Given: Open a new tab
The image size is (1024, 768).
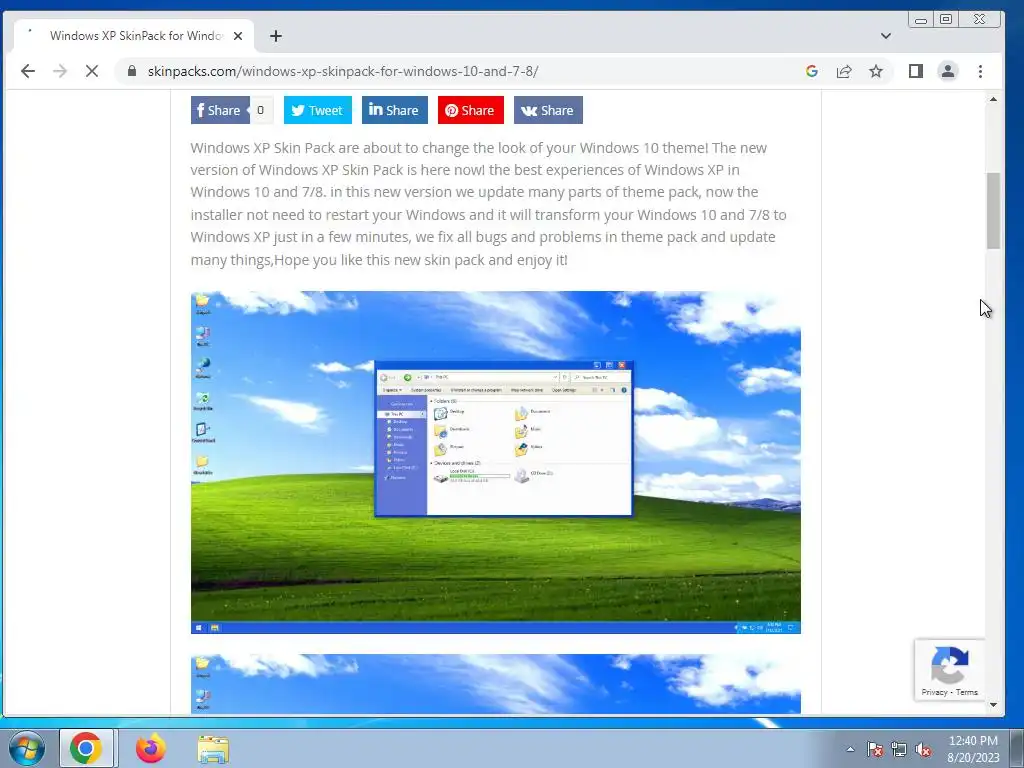Looking at the screenshot, I should [x=276, y=36].
